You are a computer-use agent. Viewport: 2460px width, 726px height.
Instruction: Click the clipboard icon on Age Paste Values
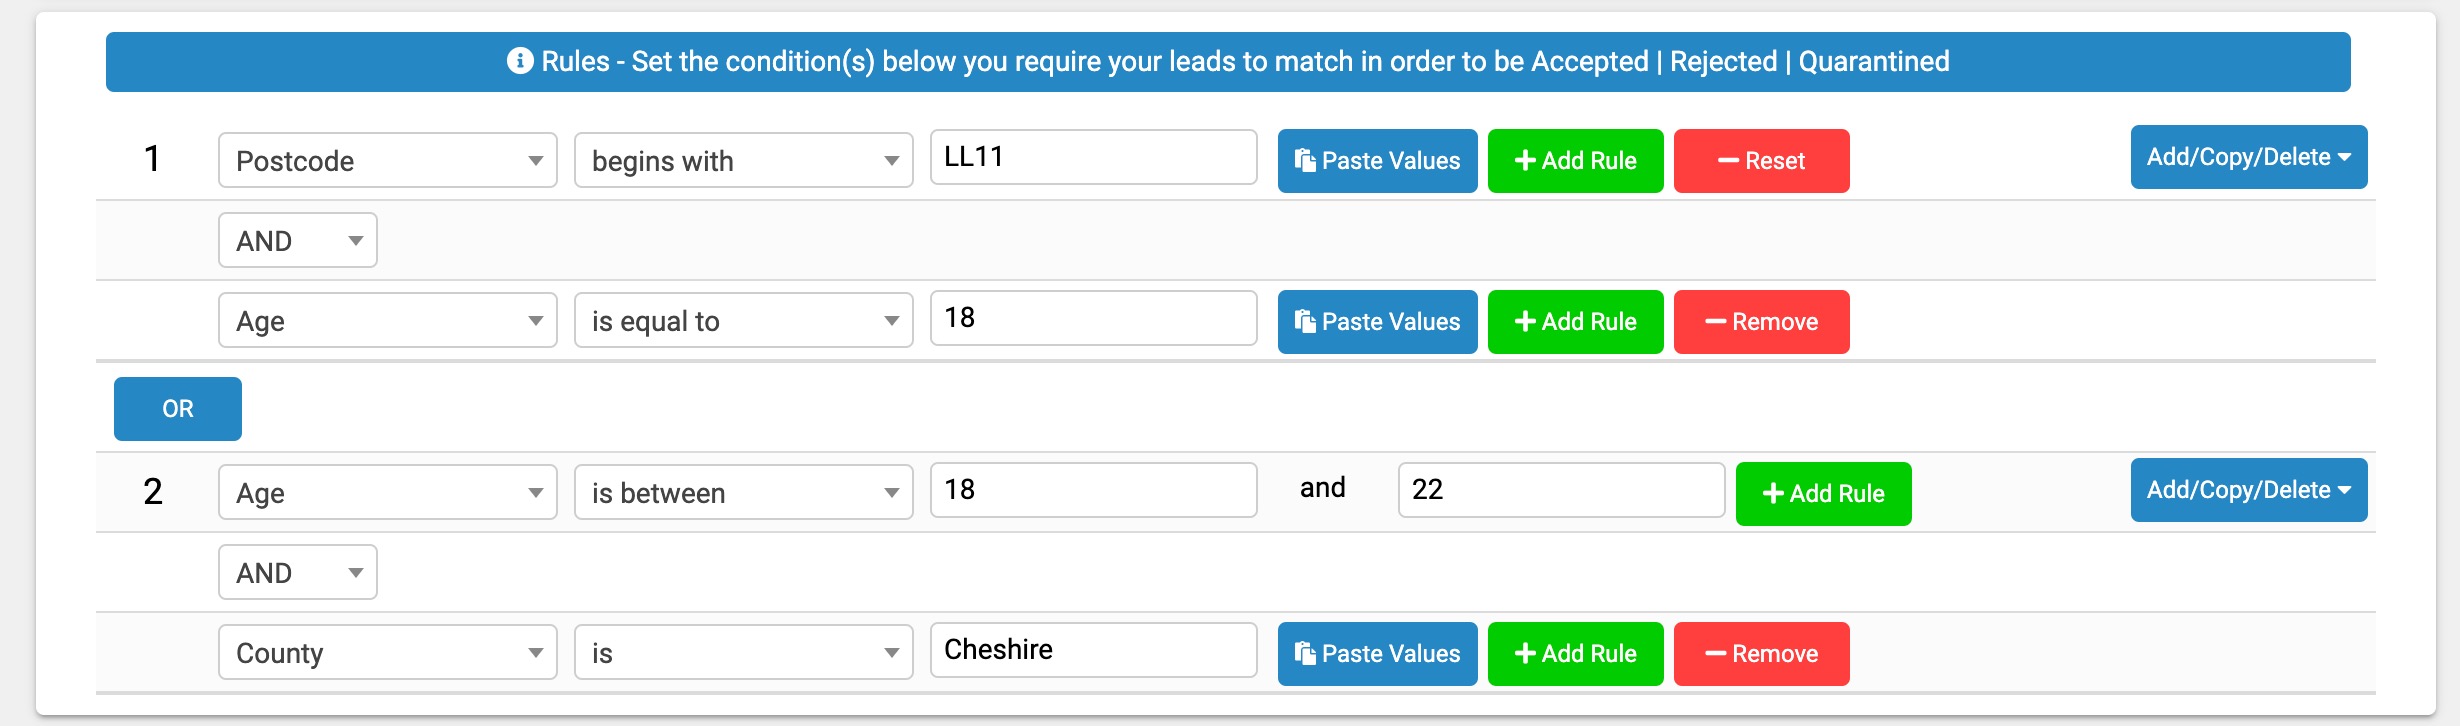click(x=1303, y=321)
